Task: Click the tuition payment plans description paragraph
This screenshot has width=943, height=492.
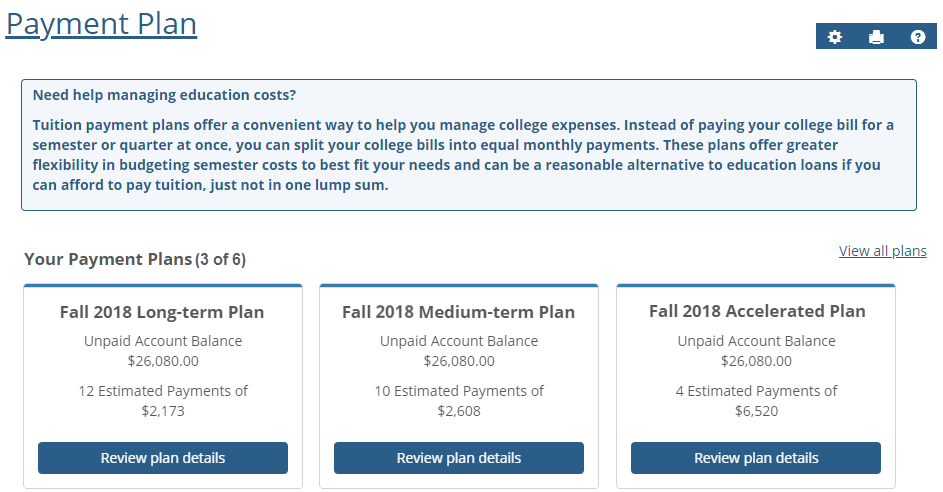Action: 463,155
